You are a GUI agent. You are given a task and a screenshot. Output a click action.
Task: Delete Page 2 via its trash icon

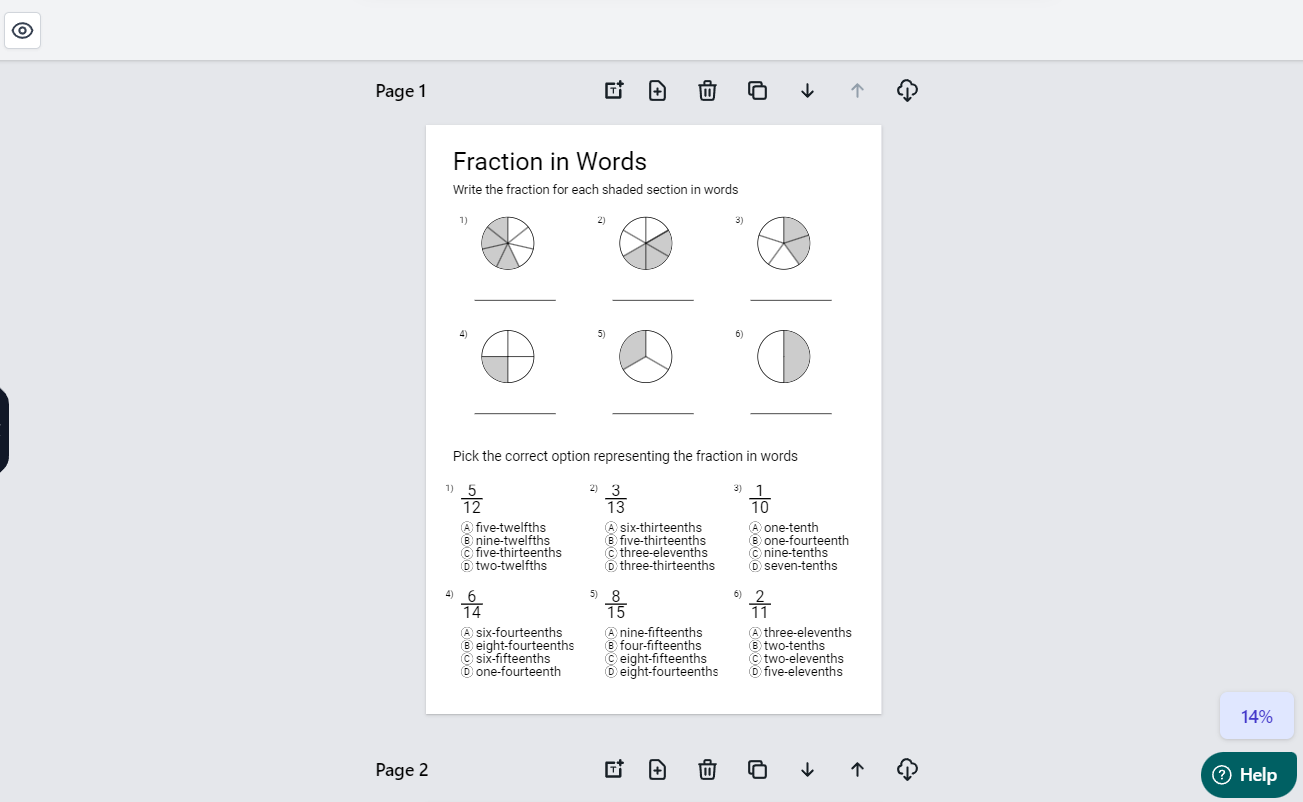tap(707, 769)
